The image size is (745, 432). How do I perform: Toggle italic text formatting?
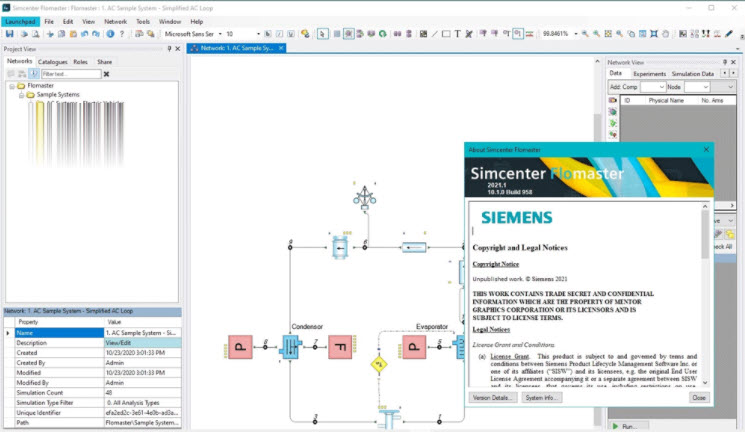[x=279, y=34]
